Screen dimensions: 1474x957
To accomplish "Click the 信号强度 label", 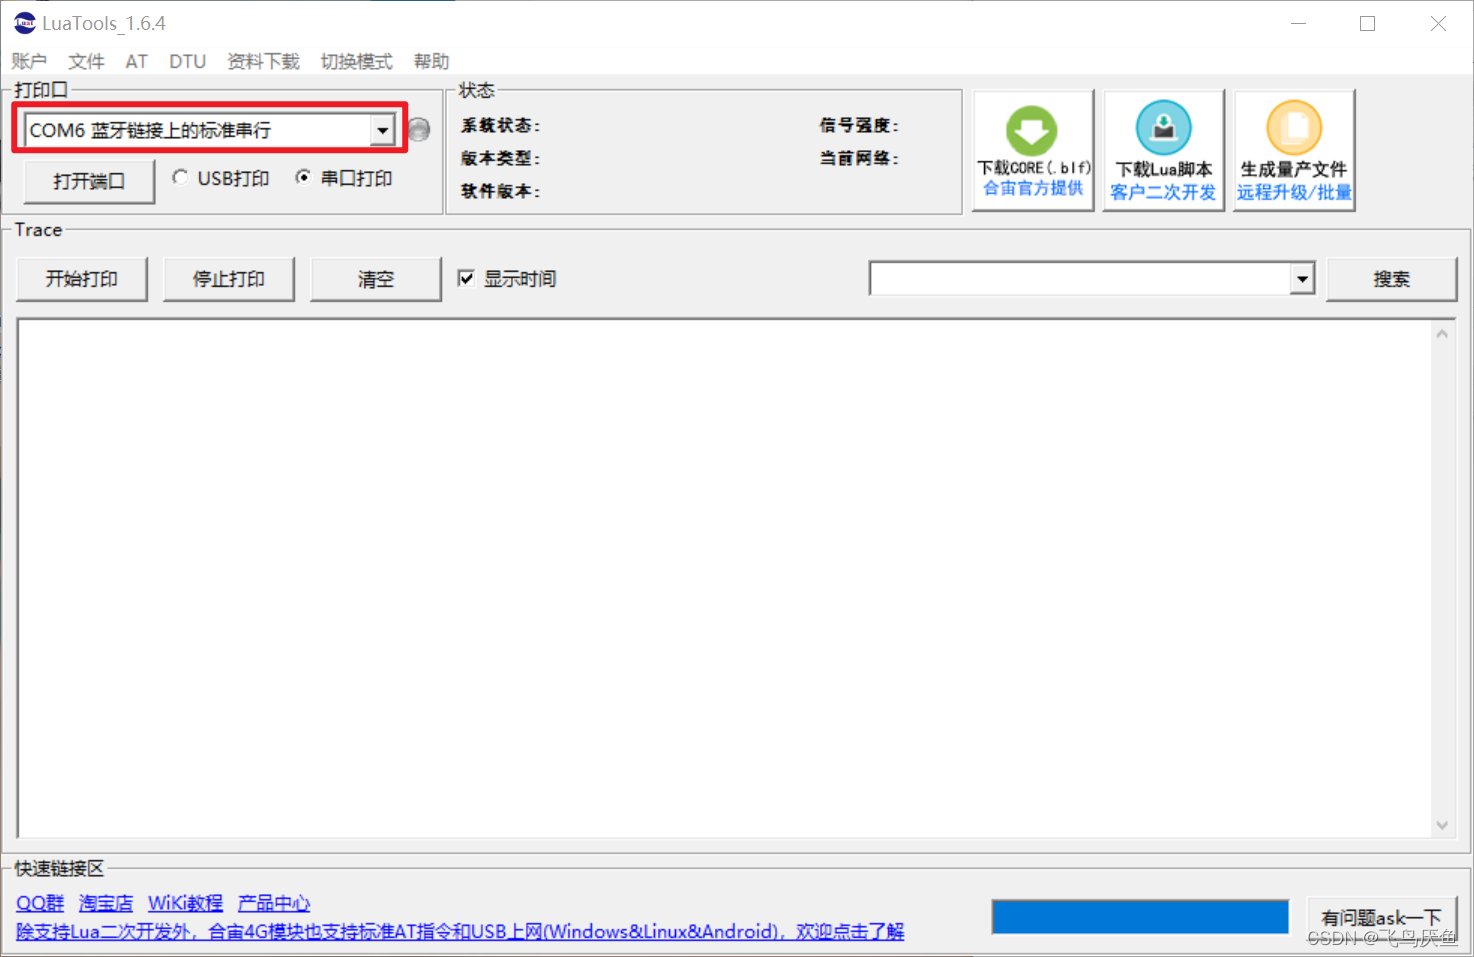I will coord(859,125).
